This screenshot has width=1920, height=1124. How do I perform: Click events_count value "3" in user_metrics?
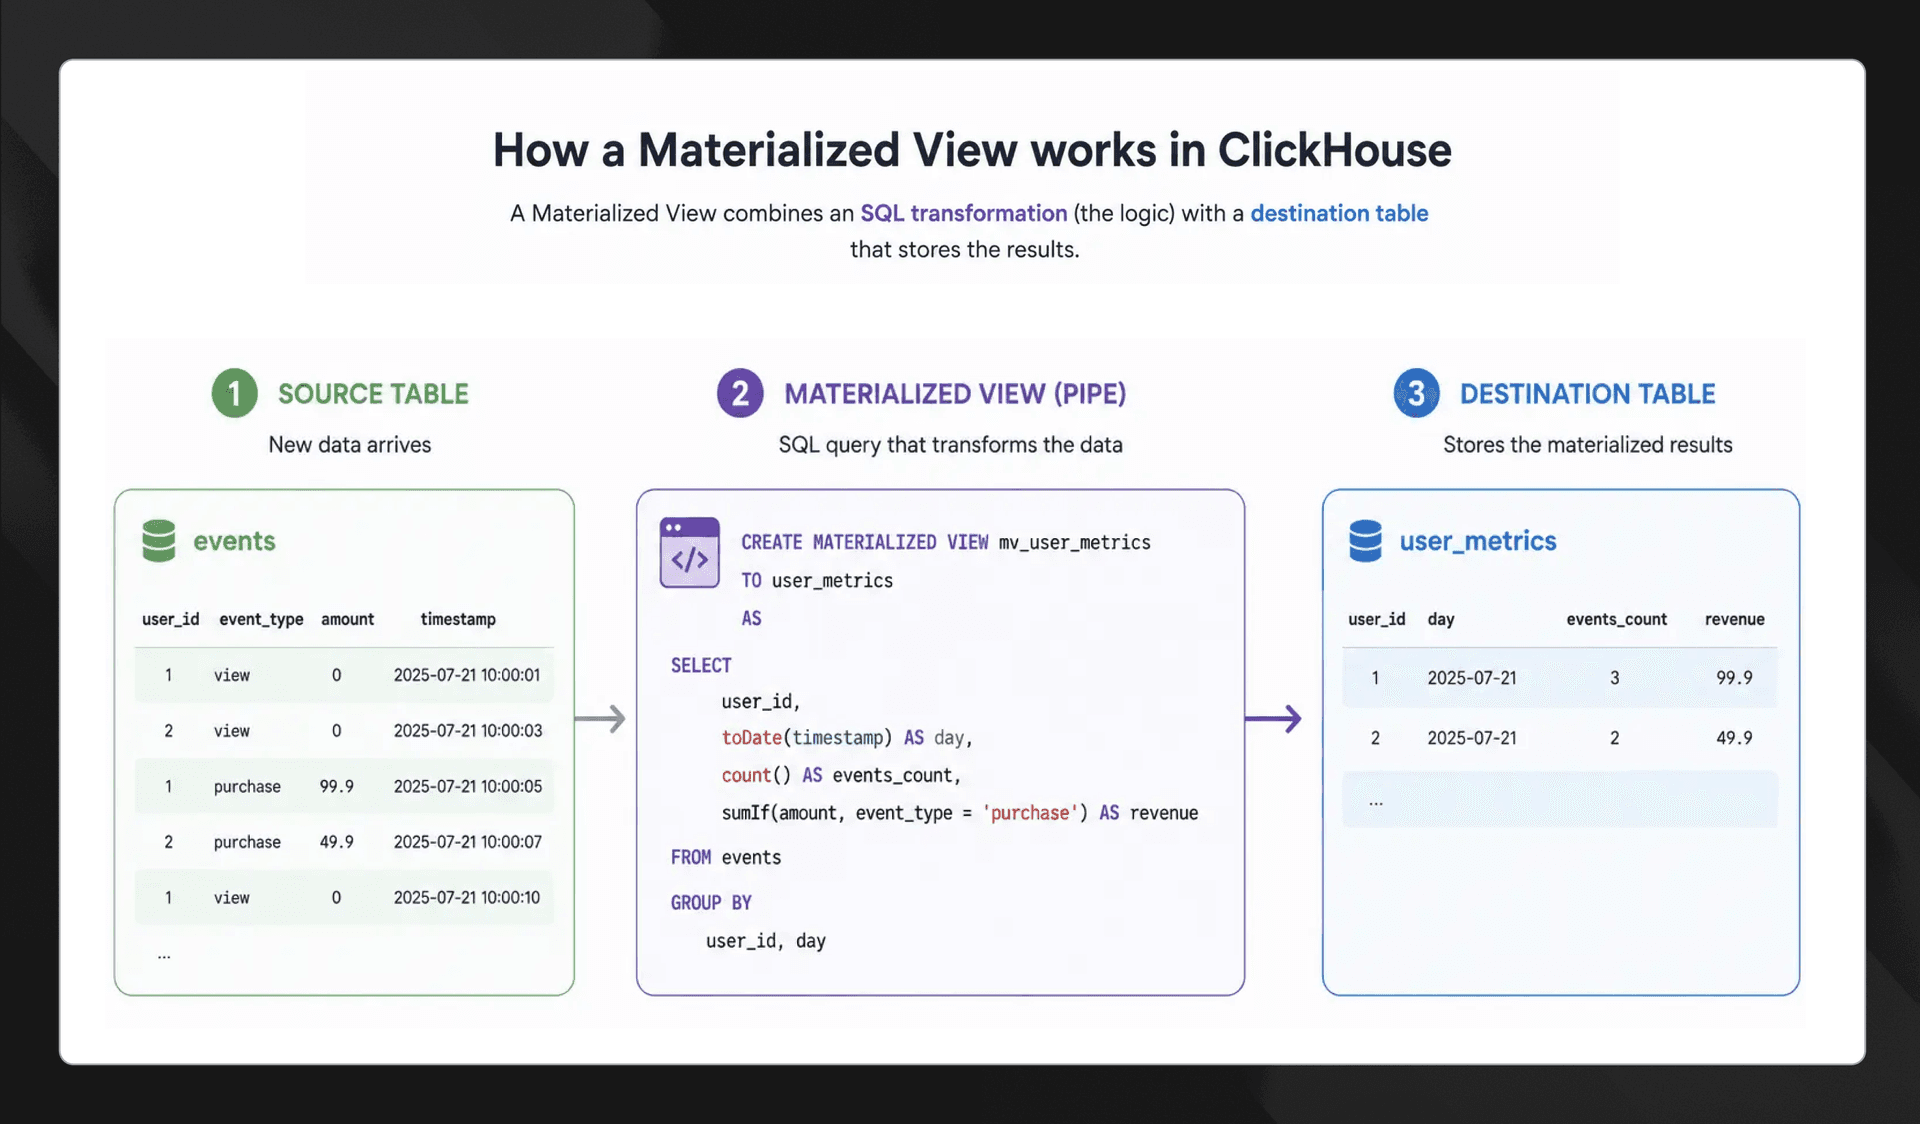point(1615,678)
